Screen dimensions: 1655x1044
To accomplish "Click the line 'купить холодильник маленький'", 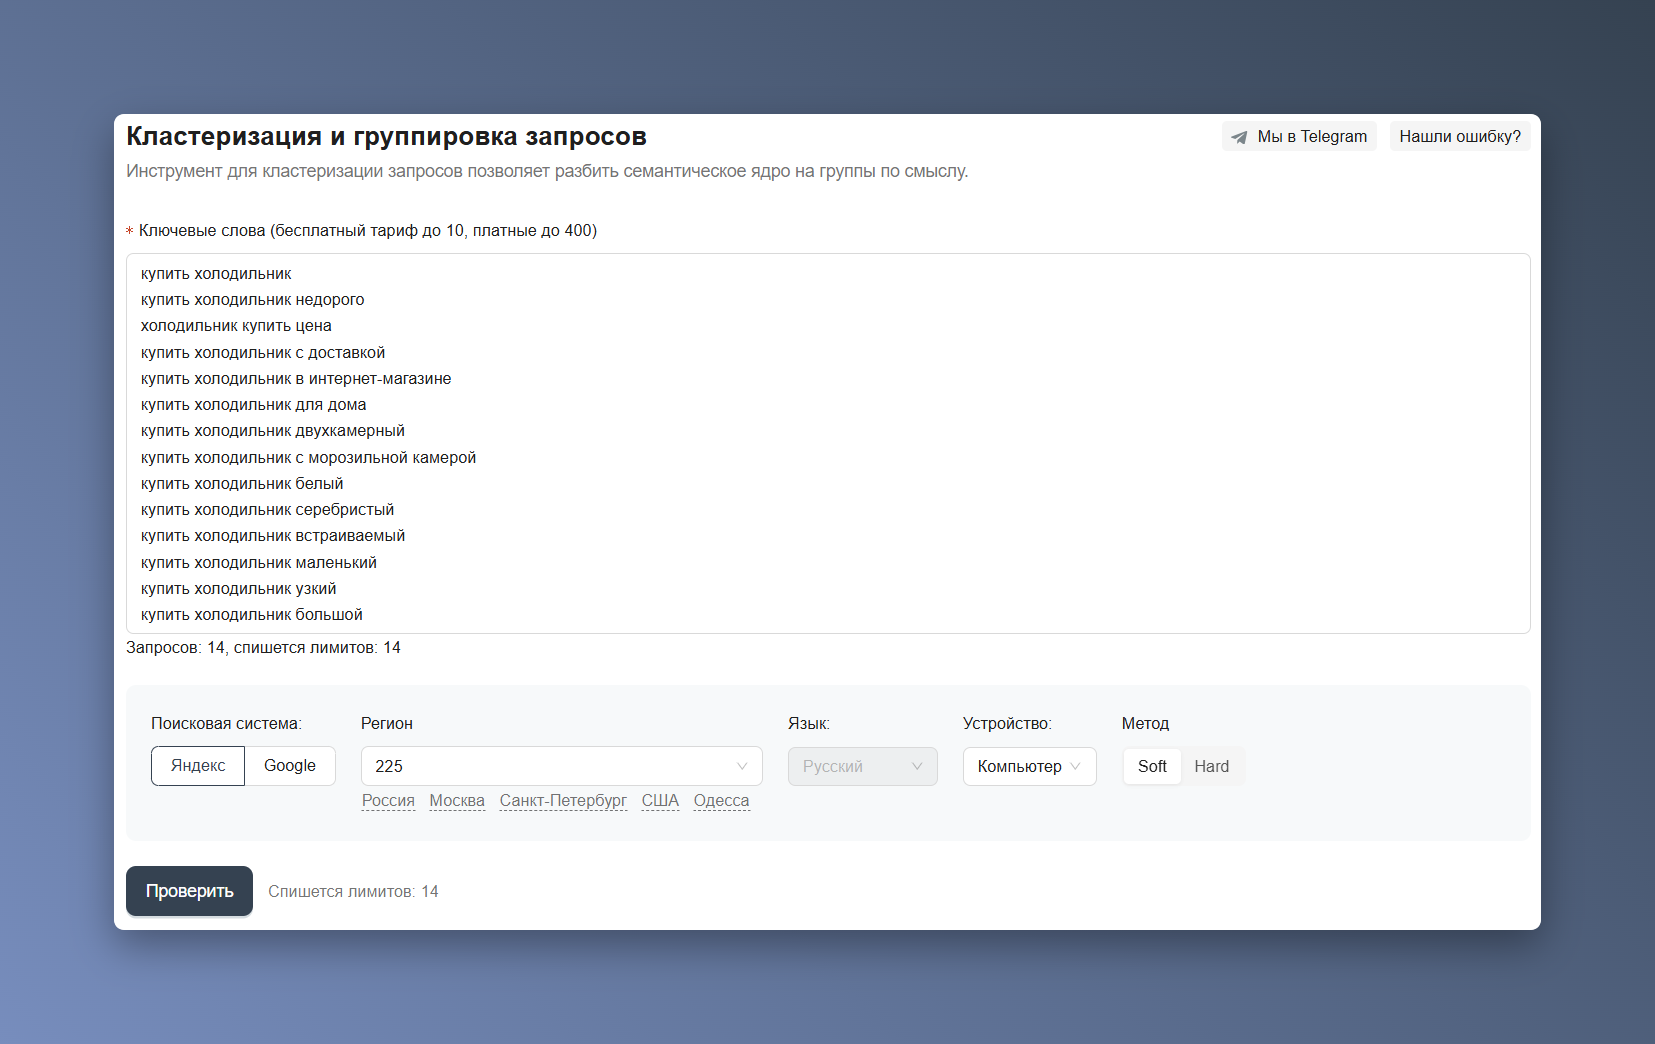I will pyautogui.click(x=258, y=563).
